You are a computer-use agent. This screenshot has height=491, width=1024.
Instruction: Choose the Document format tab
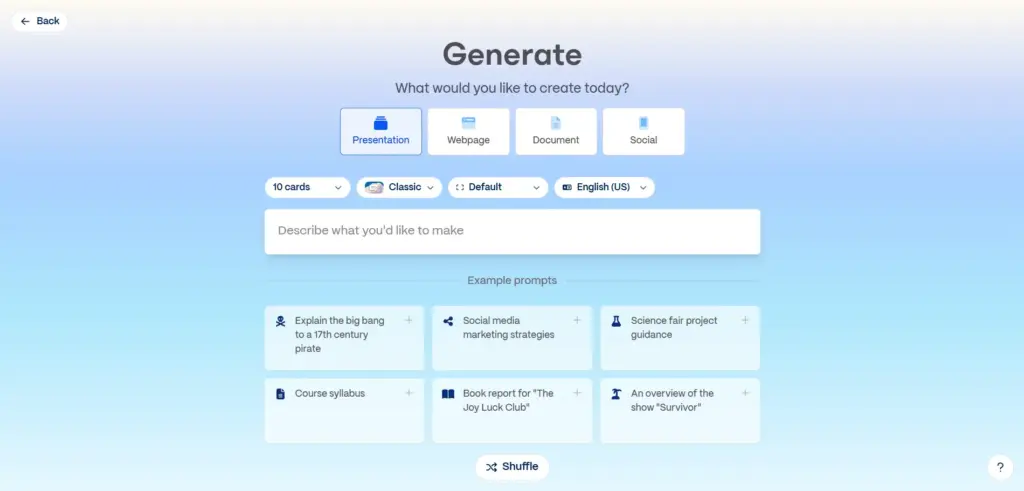(x=556, y=131)
